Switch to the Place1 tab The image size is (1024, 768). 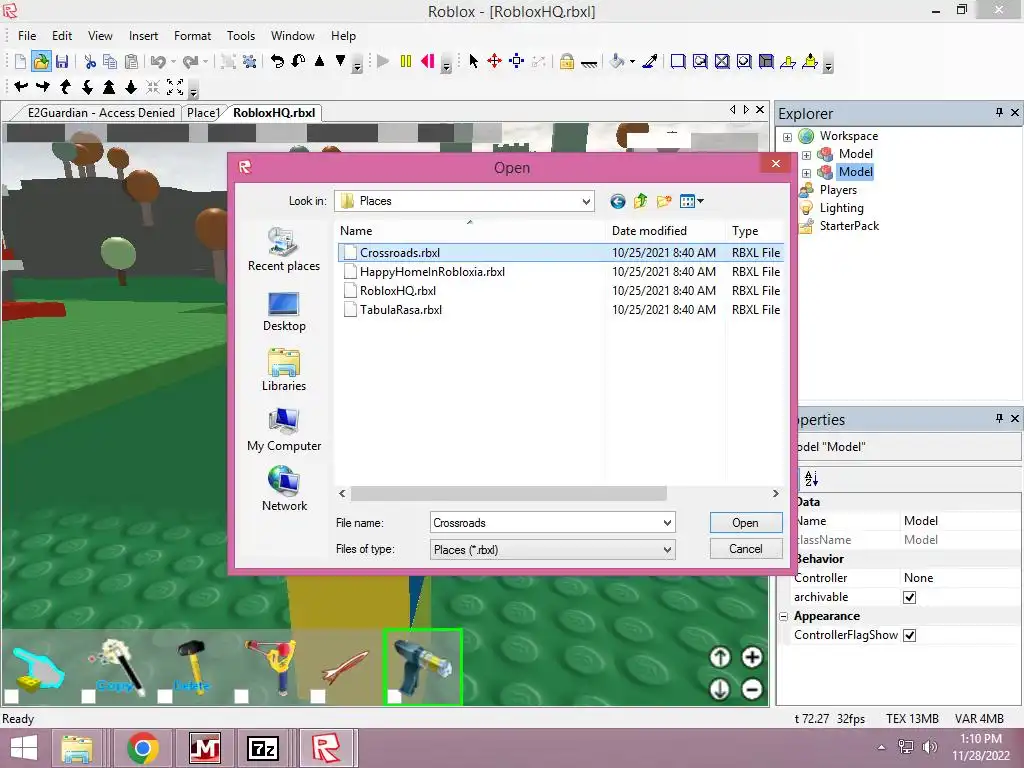(203, 112)
